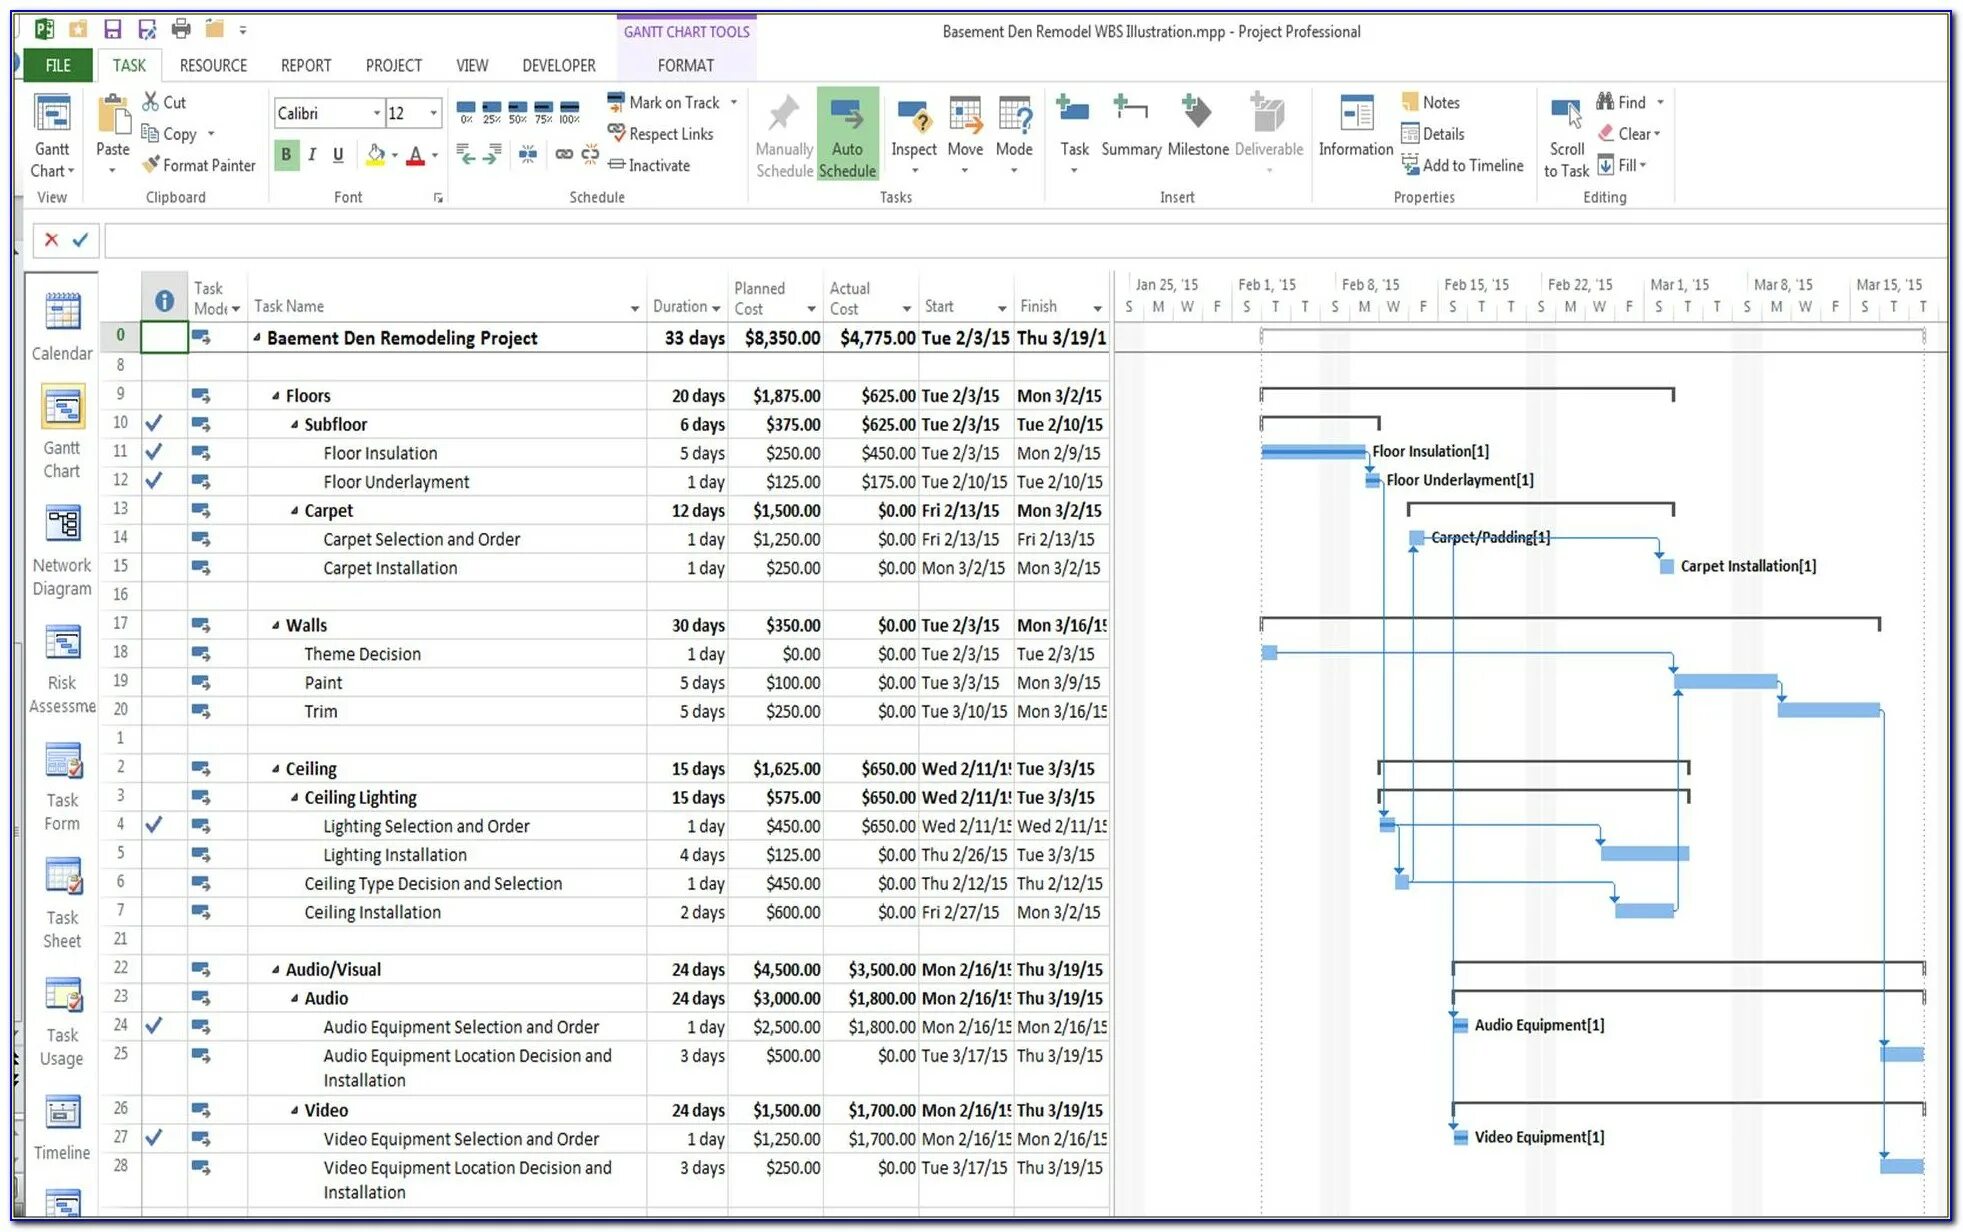Toggle Bold formatting button
This screenshot has width=1963, height=1232.
pyautogui.click(x=286, y=155)
